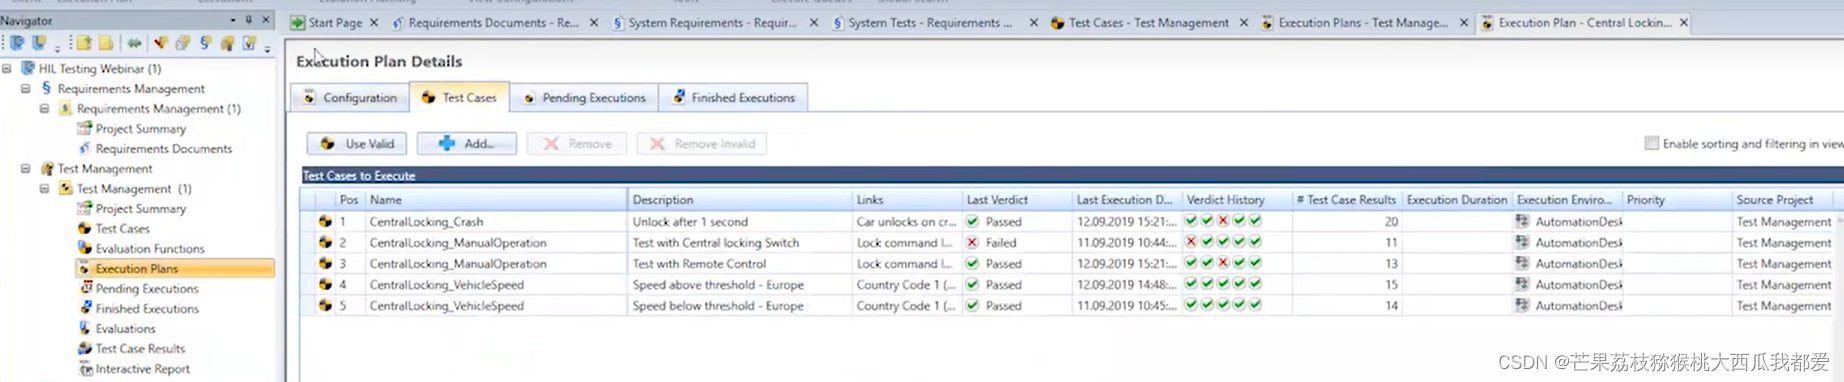Collapse HIL Testing Webinar root node

click(7, 69)
